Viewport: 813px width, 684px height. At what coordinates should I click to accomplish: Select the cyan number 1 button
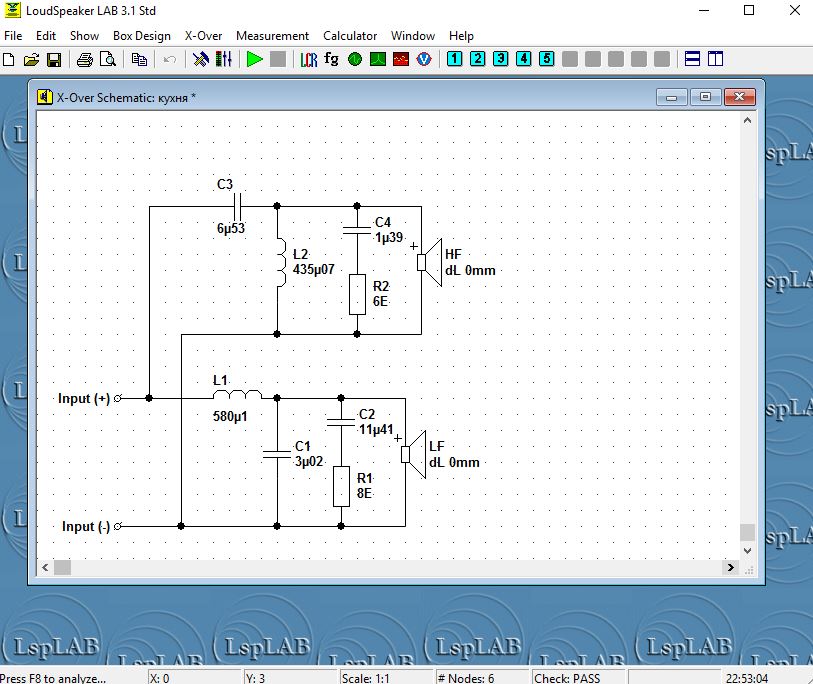tap(454, 59)
